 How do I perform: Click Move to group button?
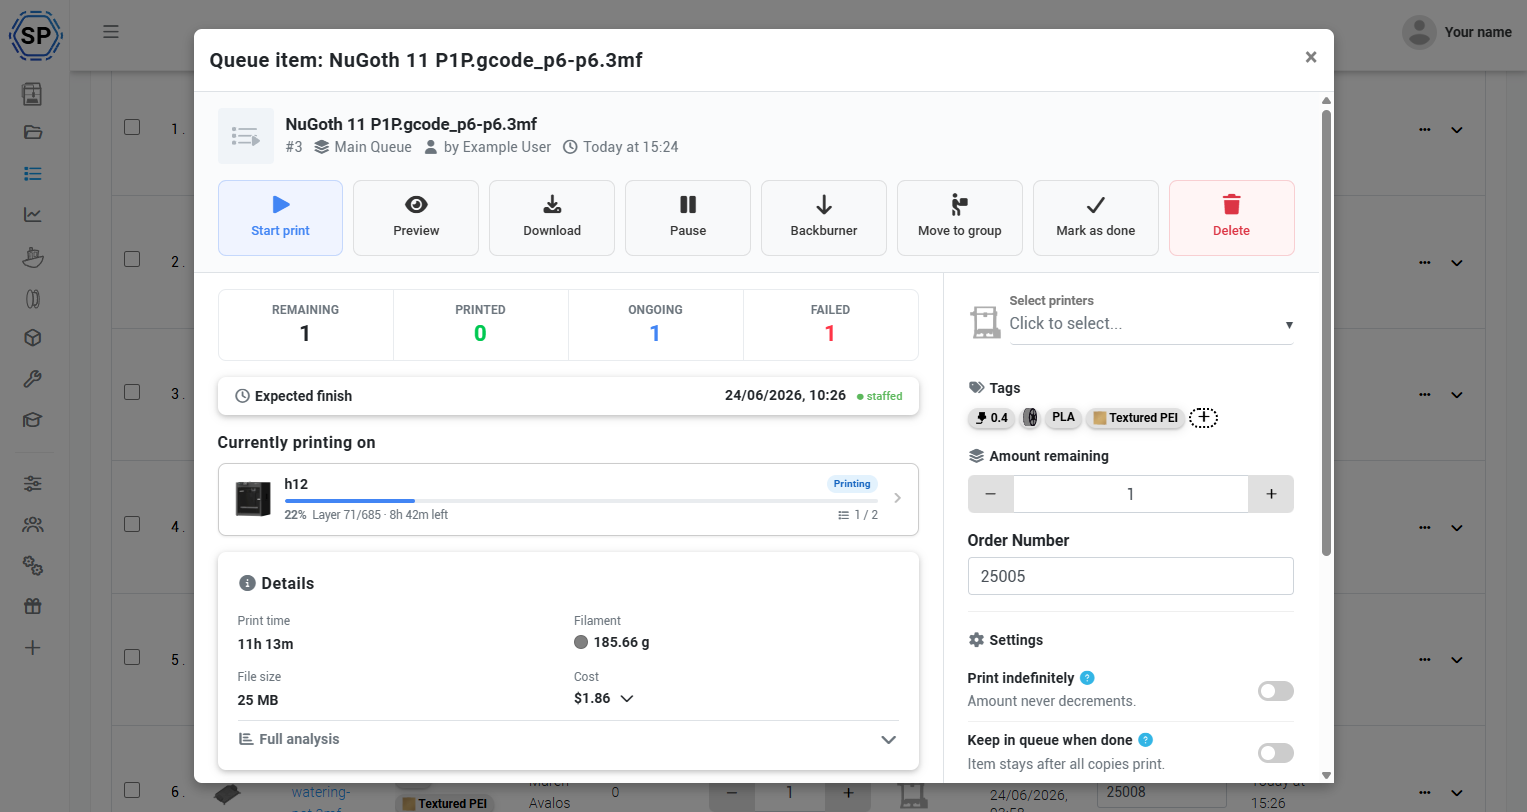pos(960,218)
